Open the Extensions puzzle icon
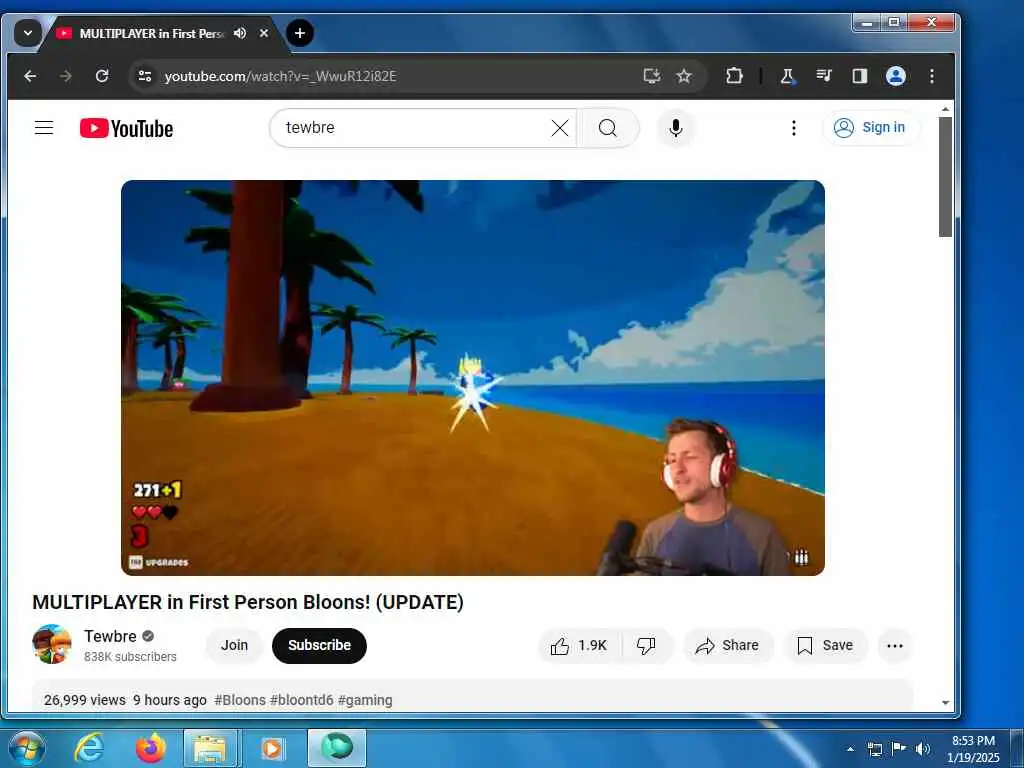 [x=735, y=76]
